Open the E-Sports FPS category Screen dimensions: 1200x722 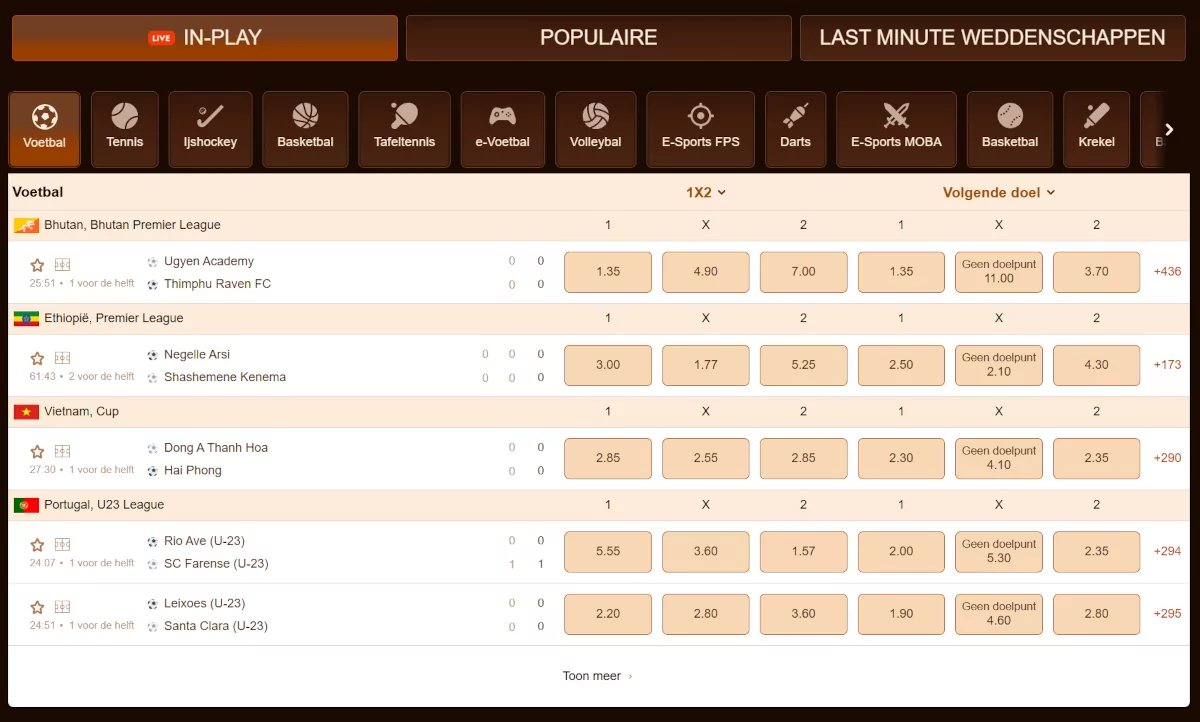(x=700, y=129)
